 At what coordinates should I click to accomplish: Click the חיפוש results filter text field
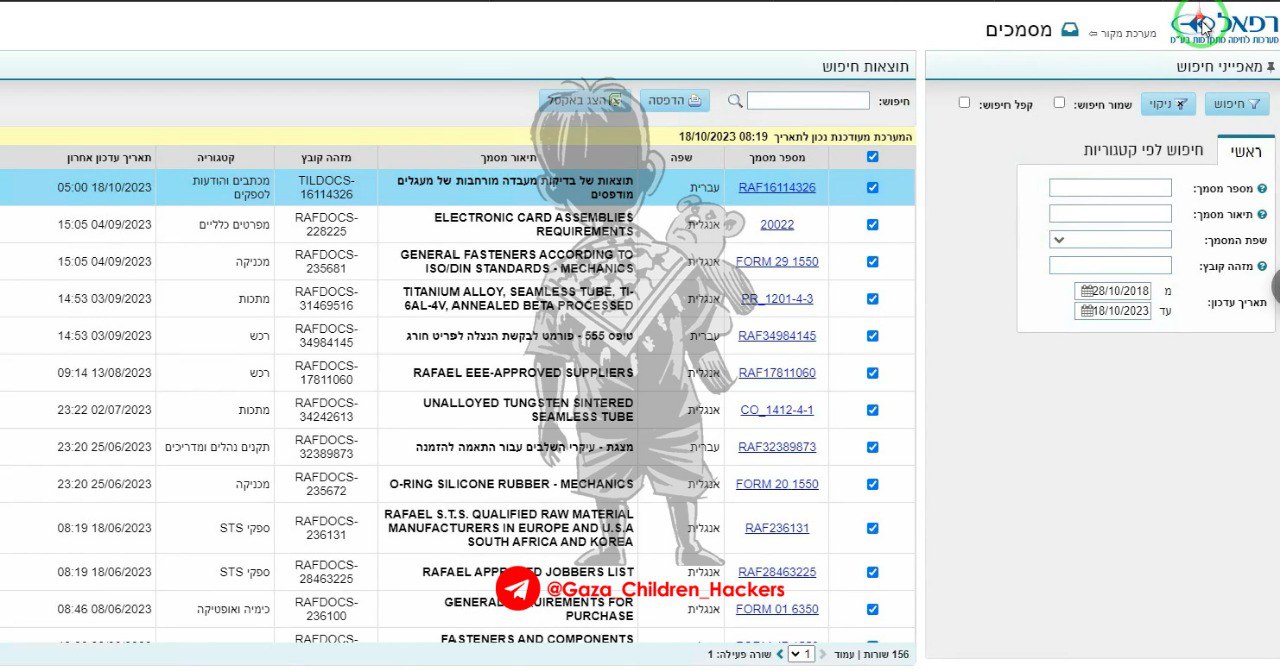point(808,101)
